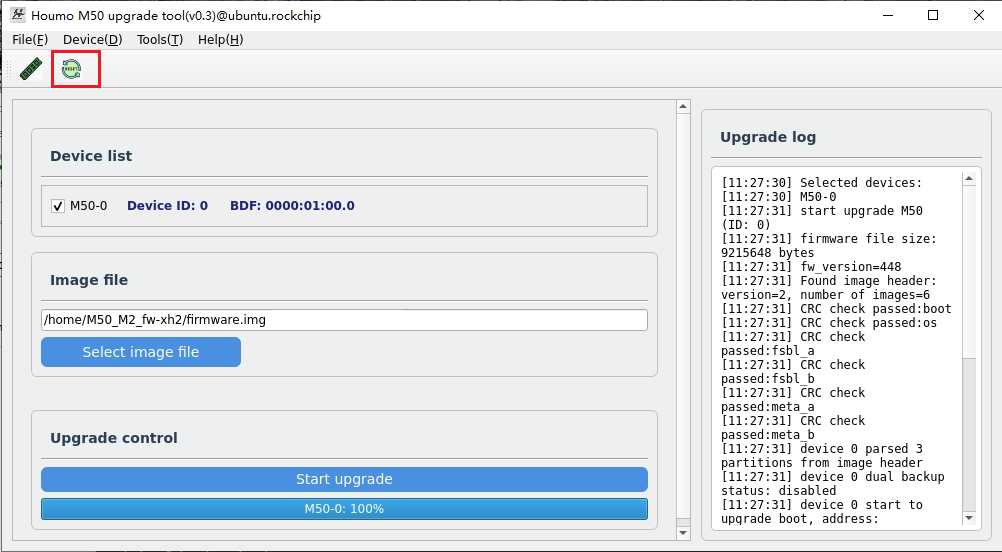The width and height of the screenshot is (1002, 552).
Task: Click the CRC check passed:os log line
Action: [x=829, y=323]
